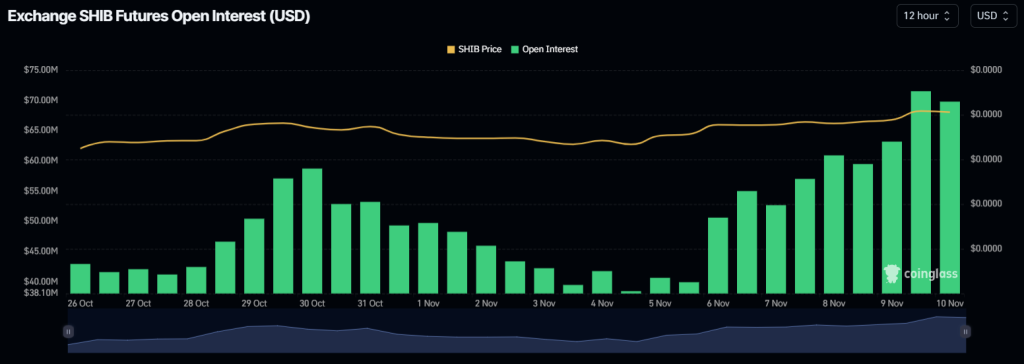Open the 12 hour interval dropdown

click(x=927, y=16)
